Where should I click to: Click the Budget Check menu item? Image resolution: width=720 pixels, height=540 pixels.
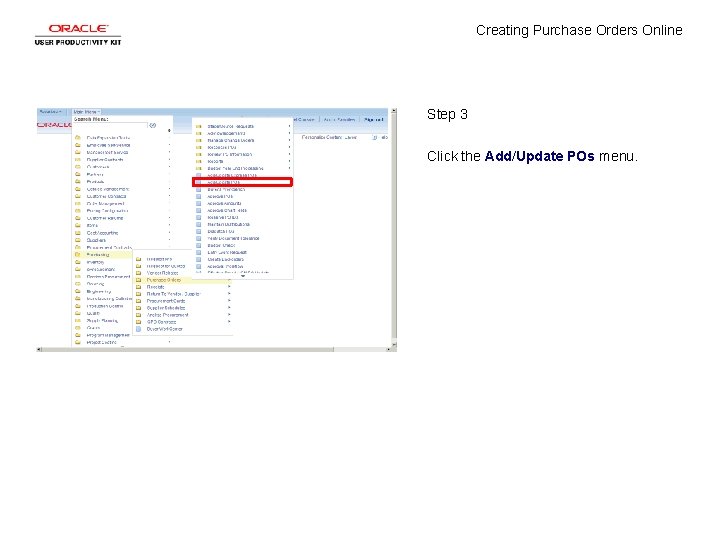[221, 245]
